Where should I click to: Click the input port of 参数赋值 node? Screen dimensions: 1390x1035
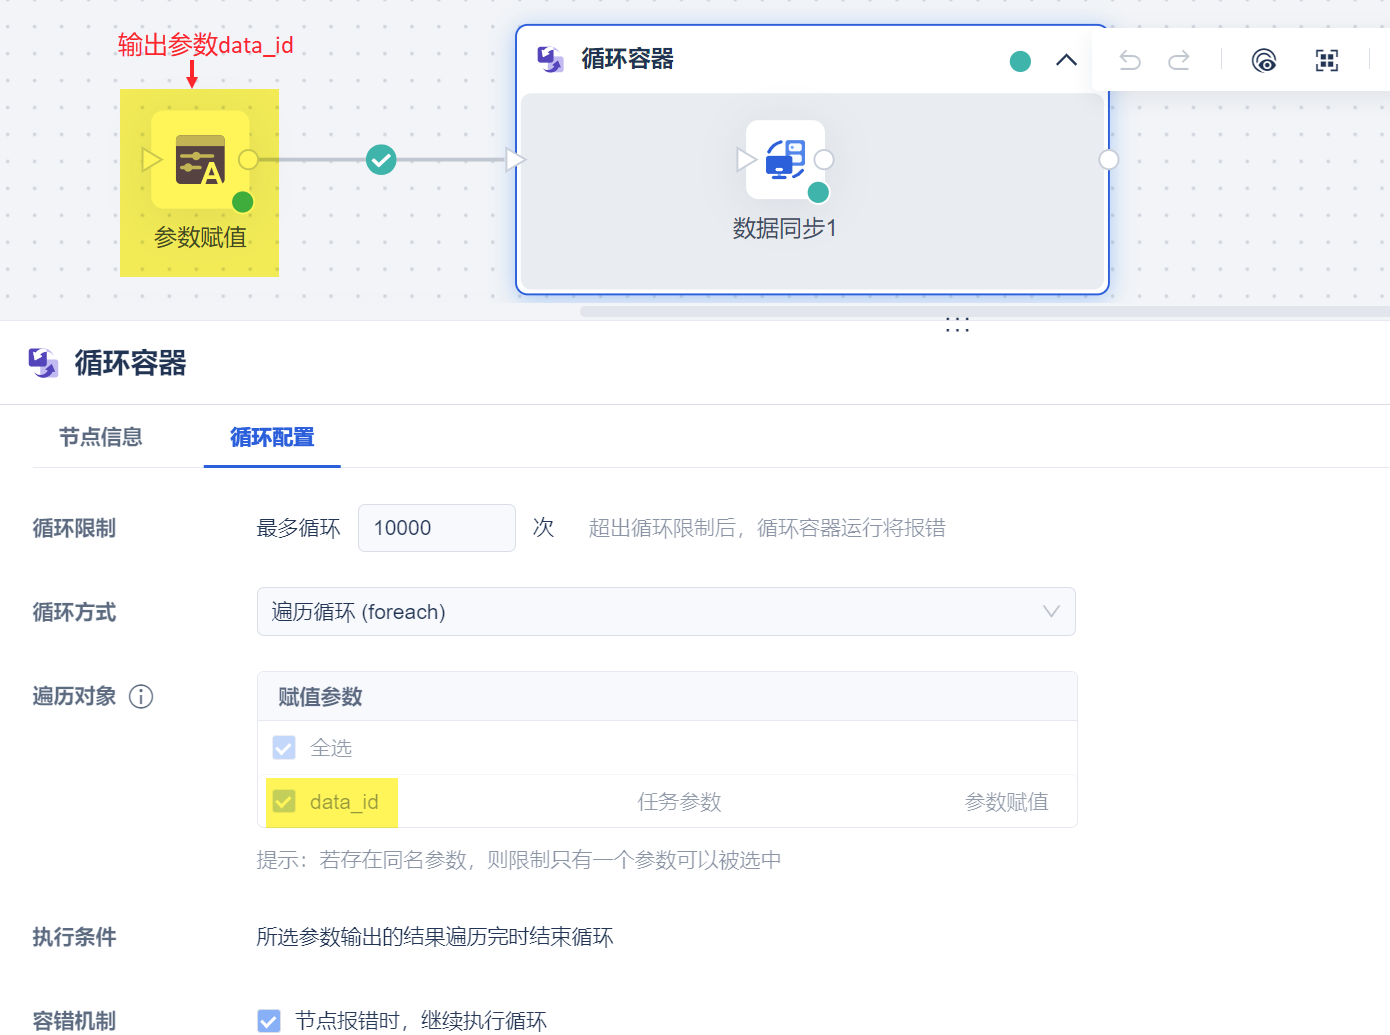pos(152,160)
